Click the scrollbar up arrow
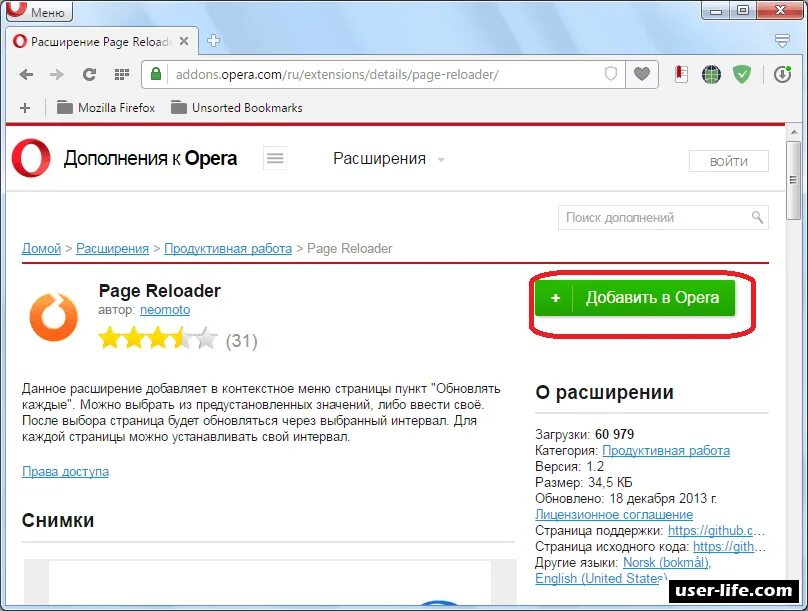This screenshot has width=808, height=611. [793, 132]
